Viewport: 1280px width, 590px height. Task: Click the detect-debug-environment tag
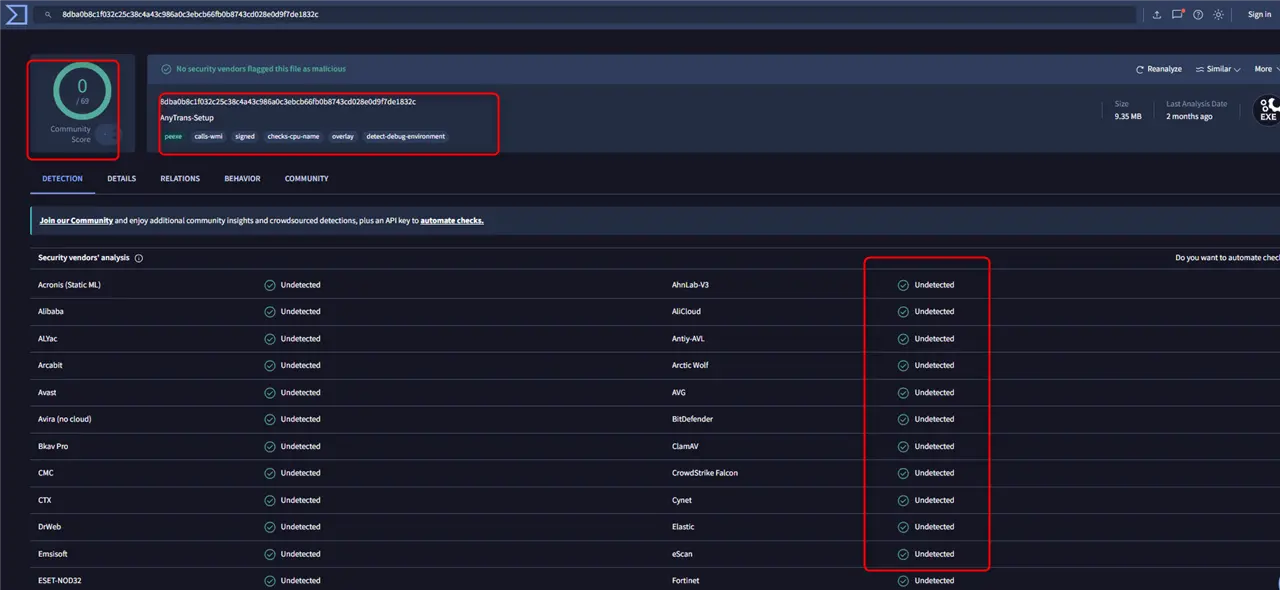coord(406,136)
